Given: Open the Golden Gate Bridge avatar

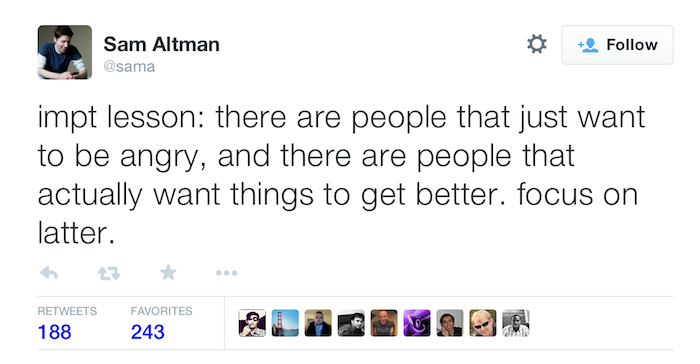Looking at the screenshot, I should click(285, 323).
